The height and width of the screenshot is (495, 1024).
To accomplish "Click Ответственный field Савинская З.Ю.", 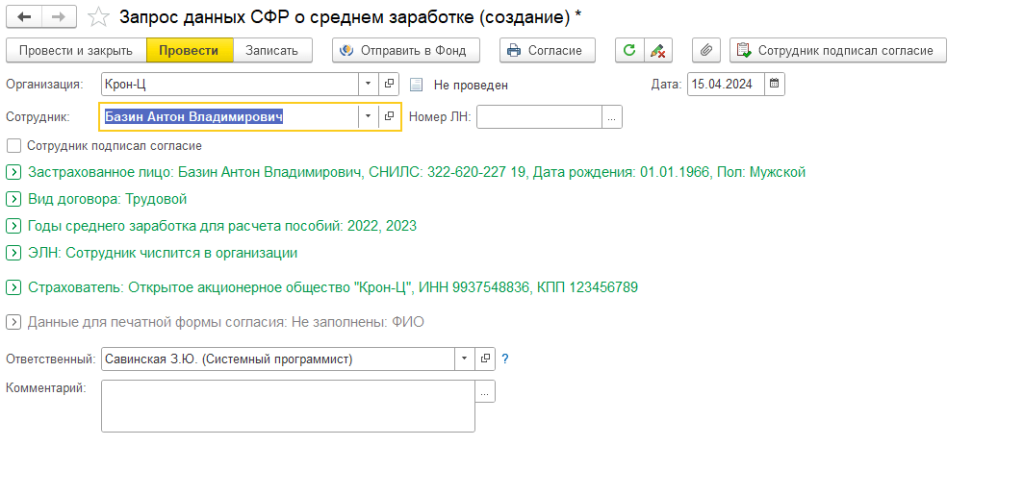I will (x=278, y=359).
